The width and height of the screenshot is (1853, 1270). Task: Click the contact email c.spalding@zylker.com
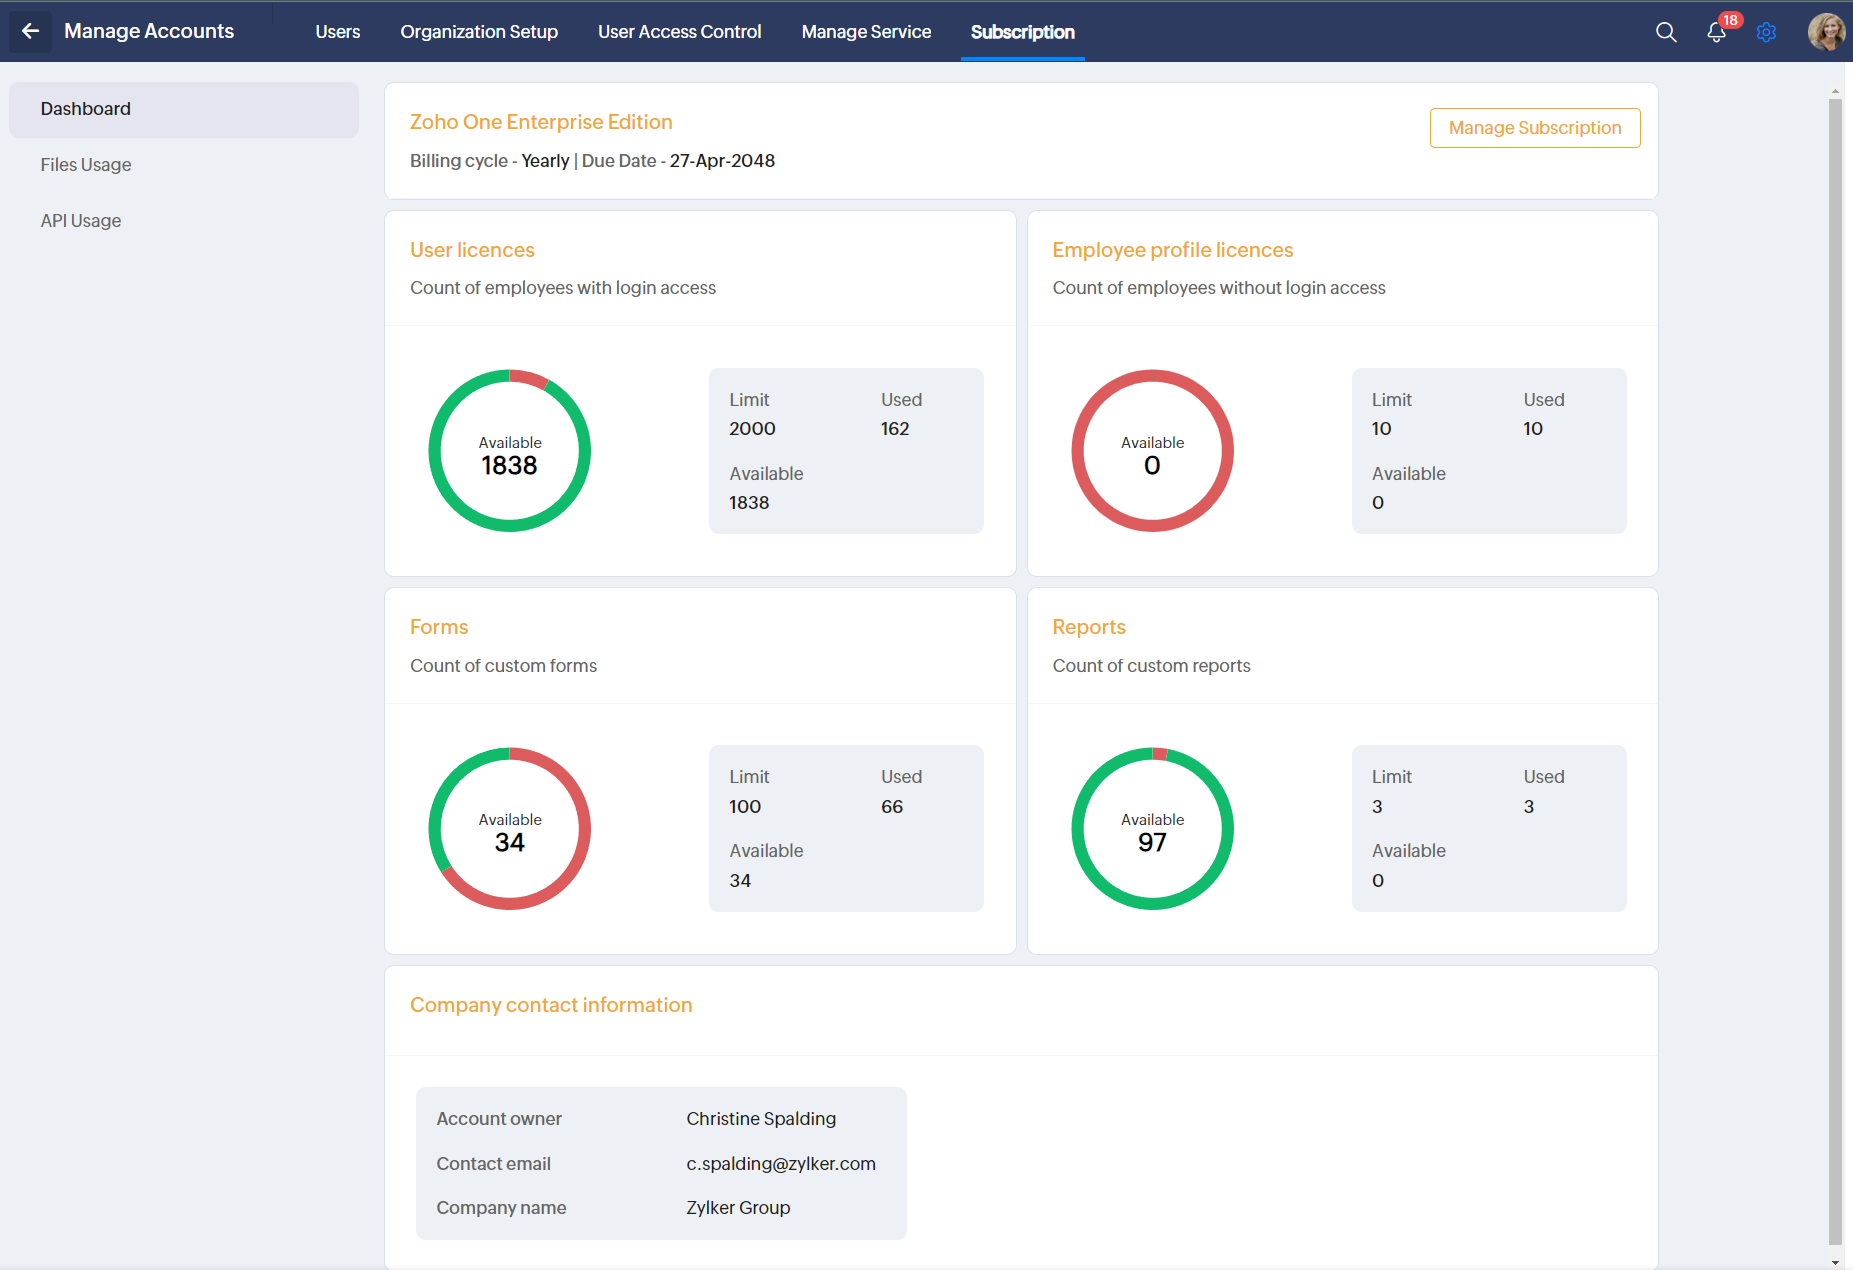(780, 1164)
